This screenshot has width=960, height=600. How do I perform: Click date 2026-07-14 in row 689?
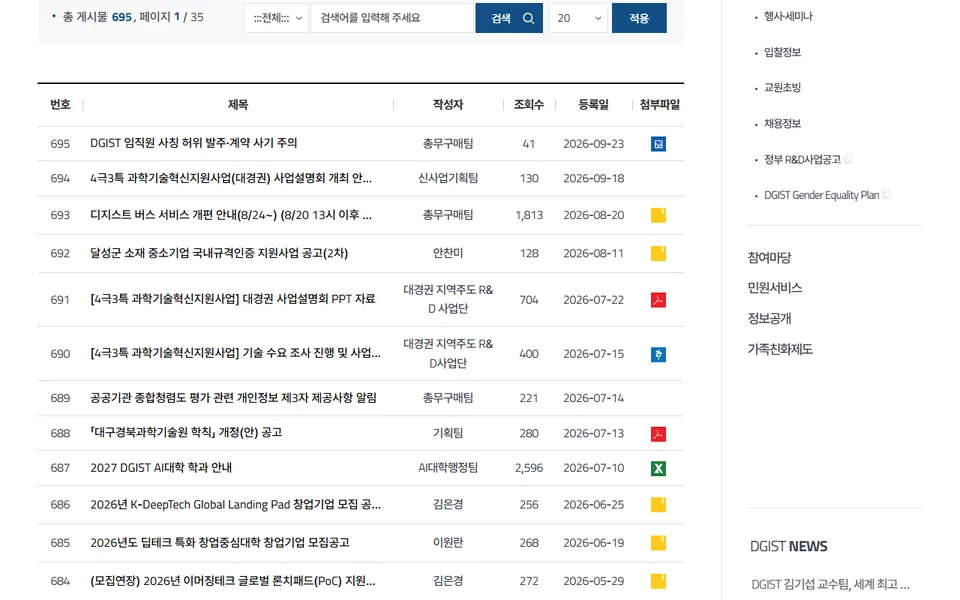[x=593, y=398]
